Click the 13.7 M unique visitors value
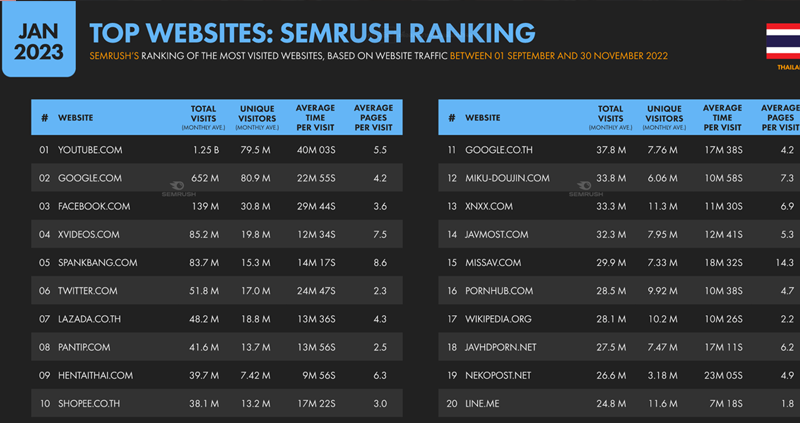 point(256,347)
